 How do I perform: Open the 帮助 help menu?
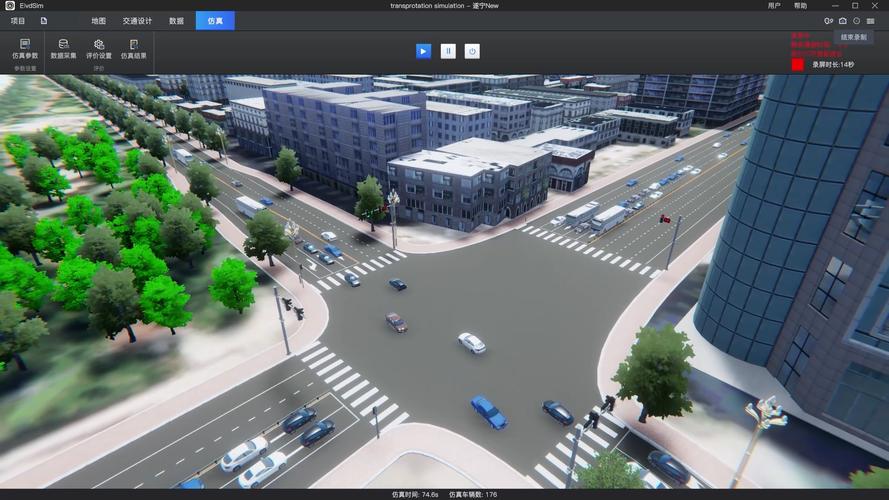801,6
